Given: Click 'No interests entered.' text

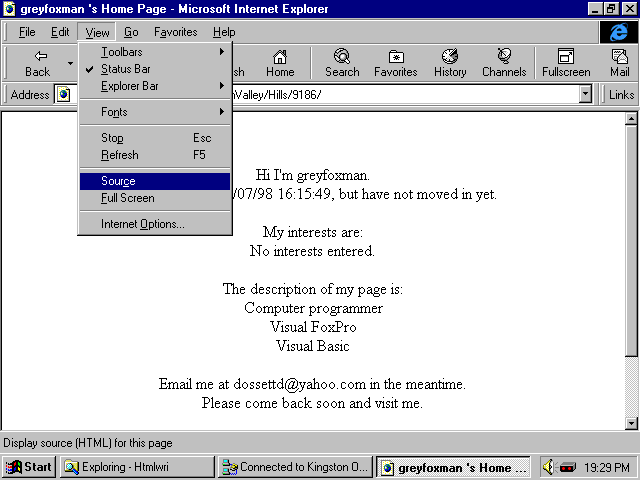Looking at the screenshot, I should [x=312, y=251].
